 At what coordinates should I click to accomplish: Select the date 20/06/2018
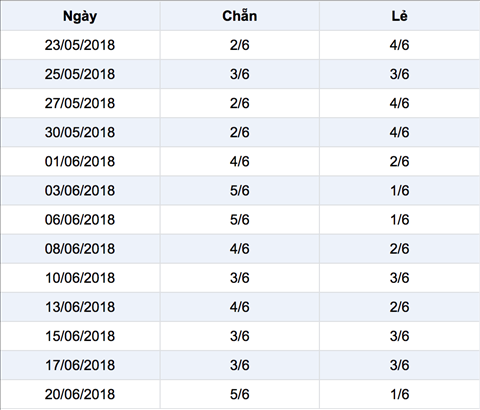coord(80,394)
